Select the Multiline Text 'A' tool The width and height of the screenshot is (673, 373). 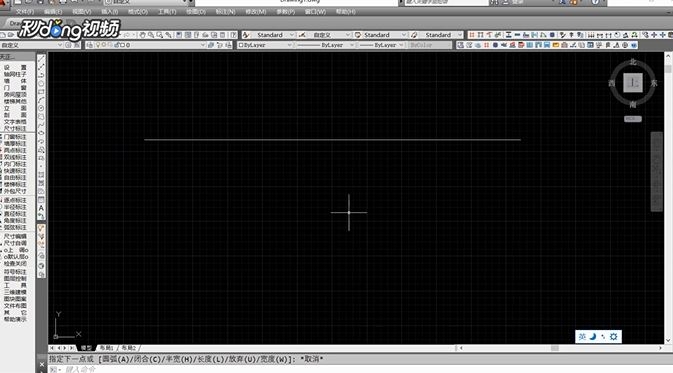point(42,208)
